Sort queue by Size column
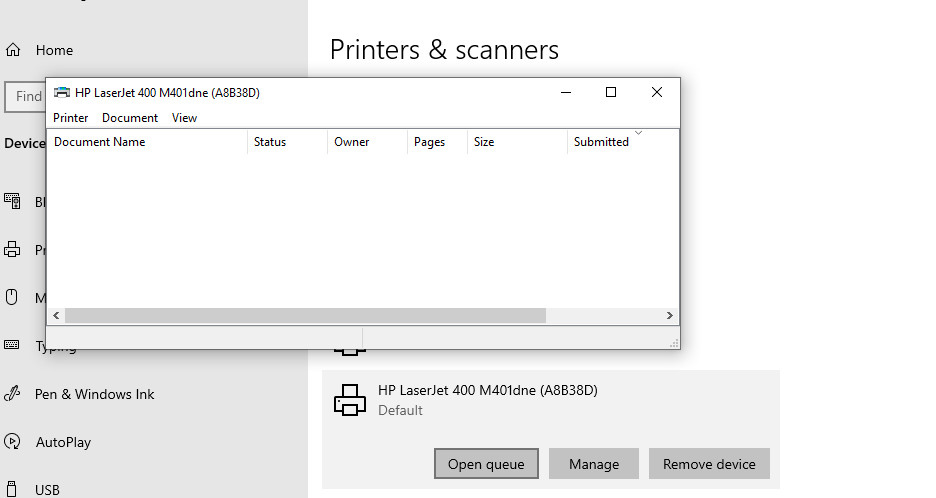 [x=517, y=142]
